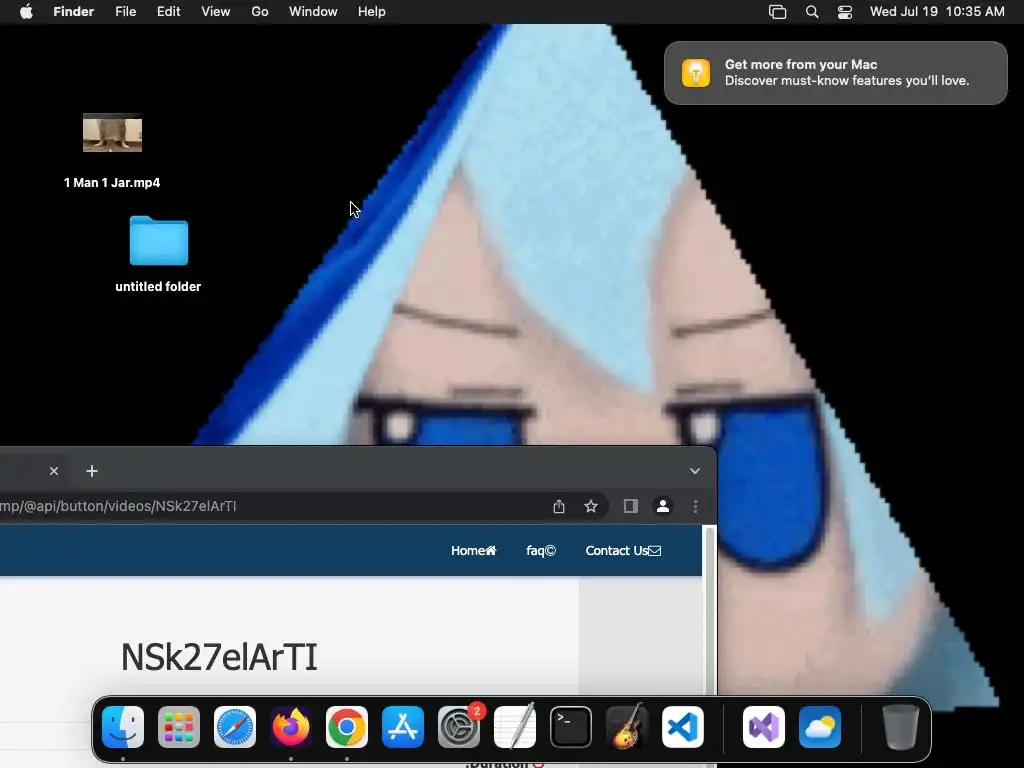The height and width of the screenshot is (768, 1024).
Task: Click the Home link on the webpage
Action: (x=473, y=551)
